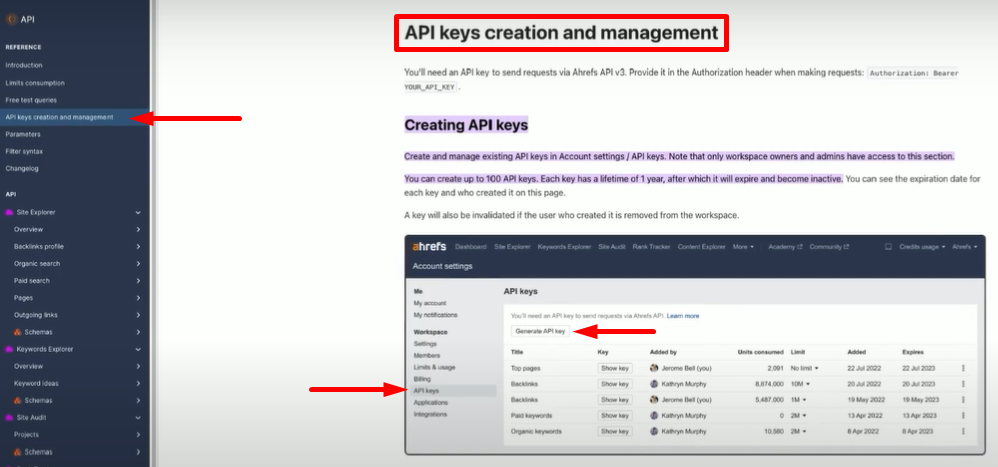This screenshot has width=998, height=467.
Task: Select the Outgoing links item
Action: tap(37, 315)
